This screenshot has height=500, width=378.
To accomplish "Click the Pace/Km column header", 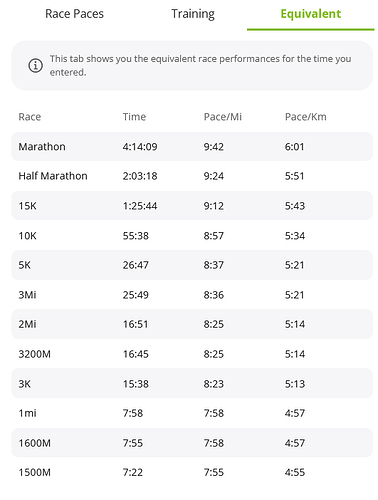I will [306, 117].
